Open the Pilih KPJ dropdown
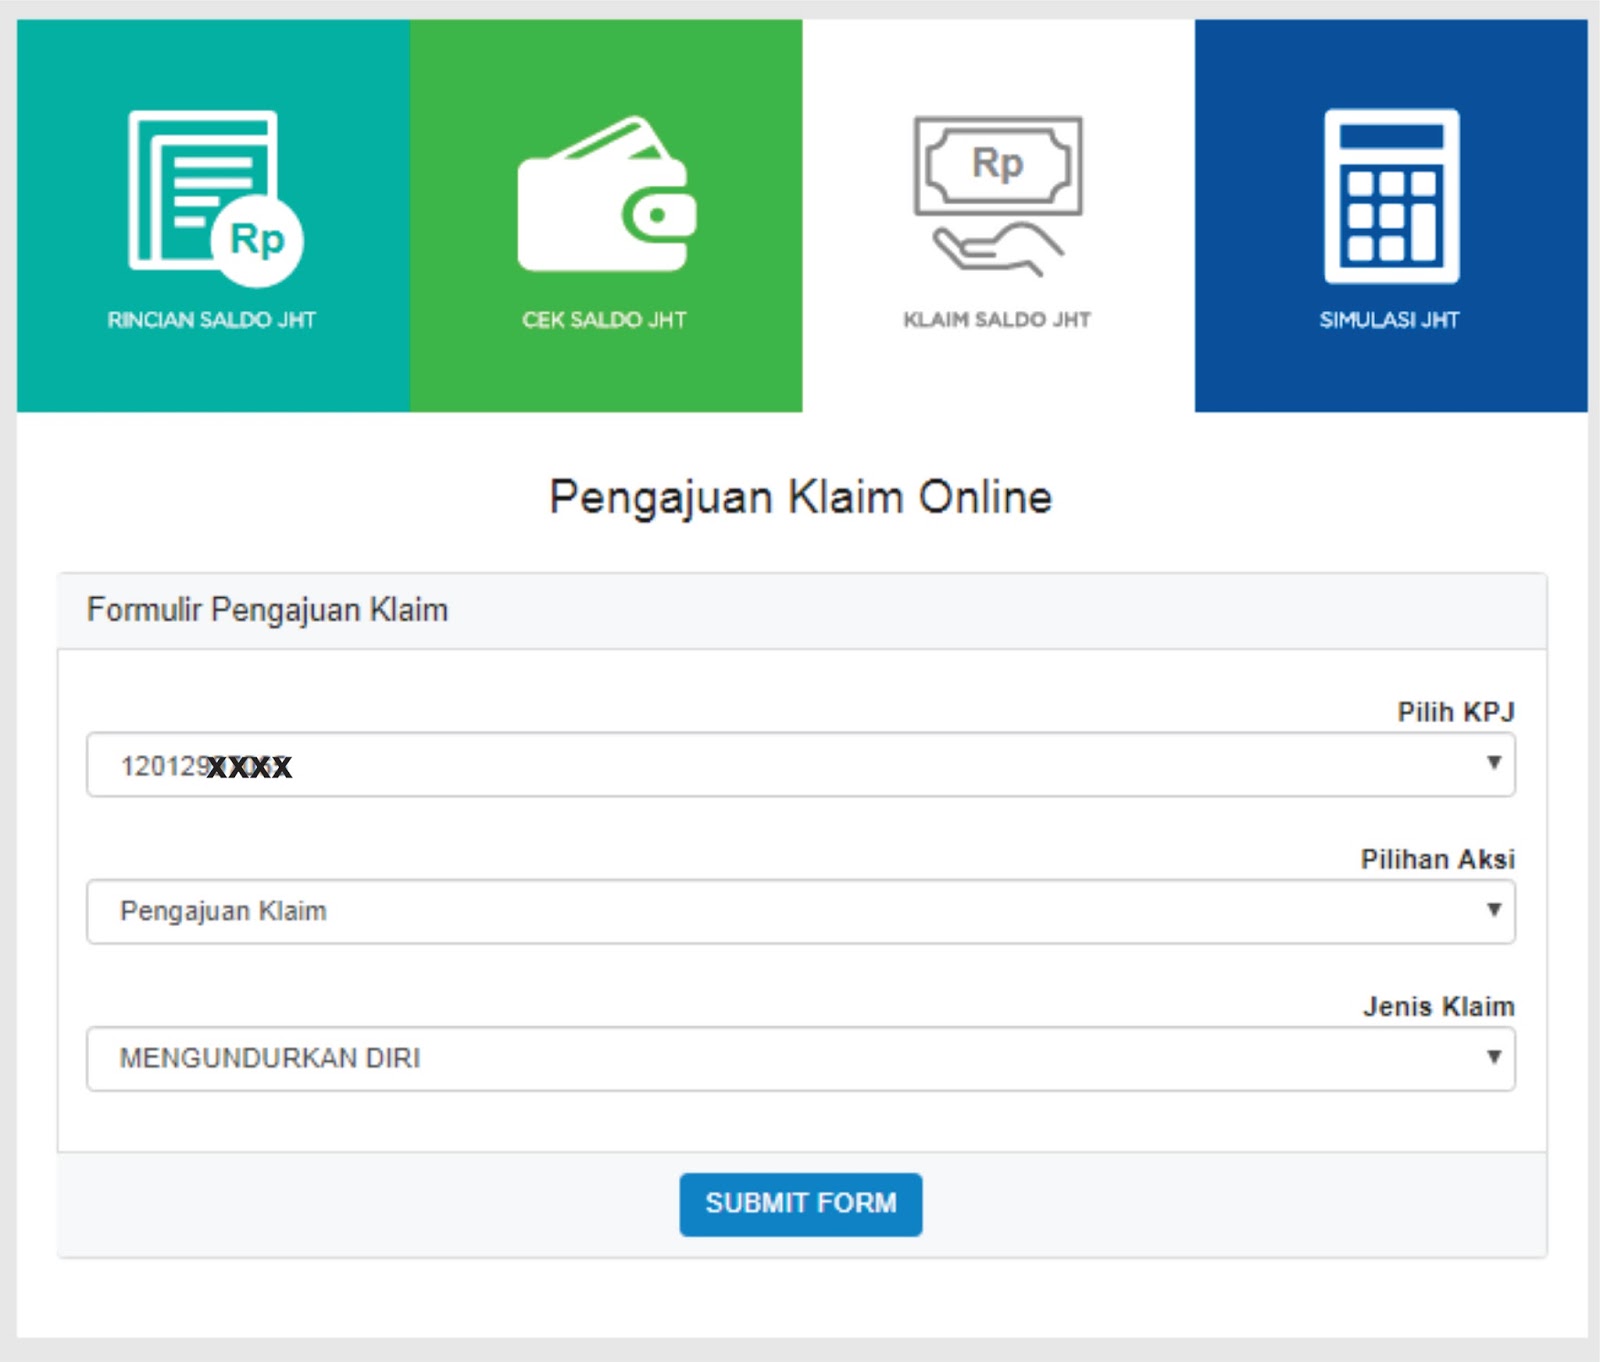The image size is (1600, 1362). pos(800,765)
